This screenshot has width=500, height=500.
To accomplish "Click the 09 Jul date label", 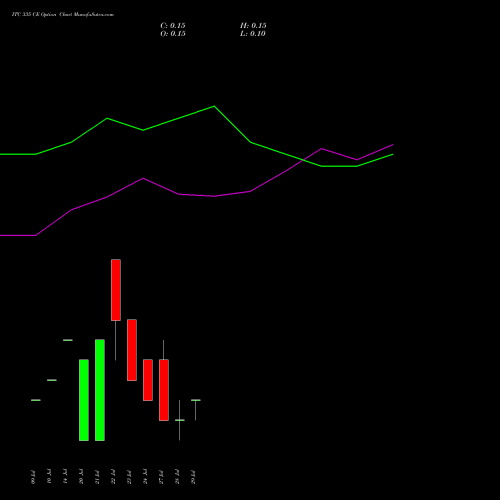I will click(33, 477).
